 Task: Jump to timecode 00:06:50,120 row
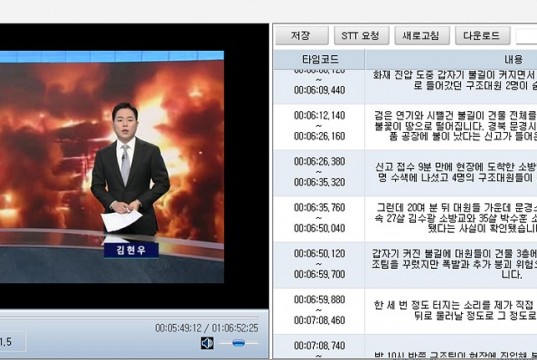319,264
